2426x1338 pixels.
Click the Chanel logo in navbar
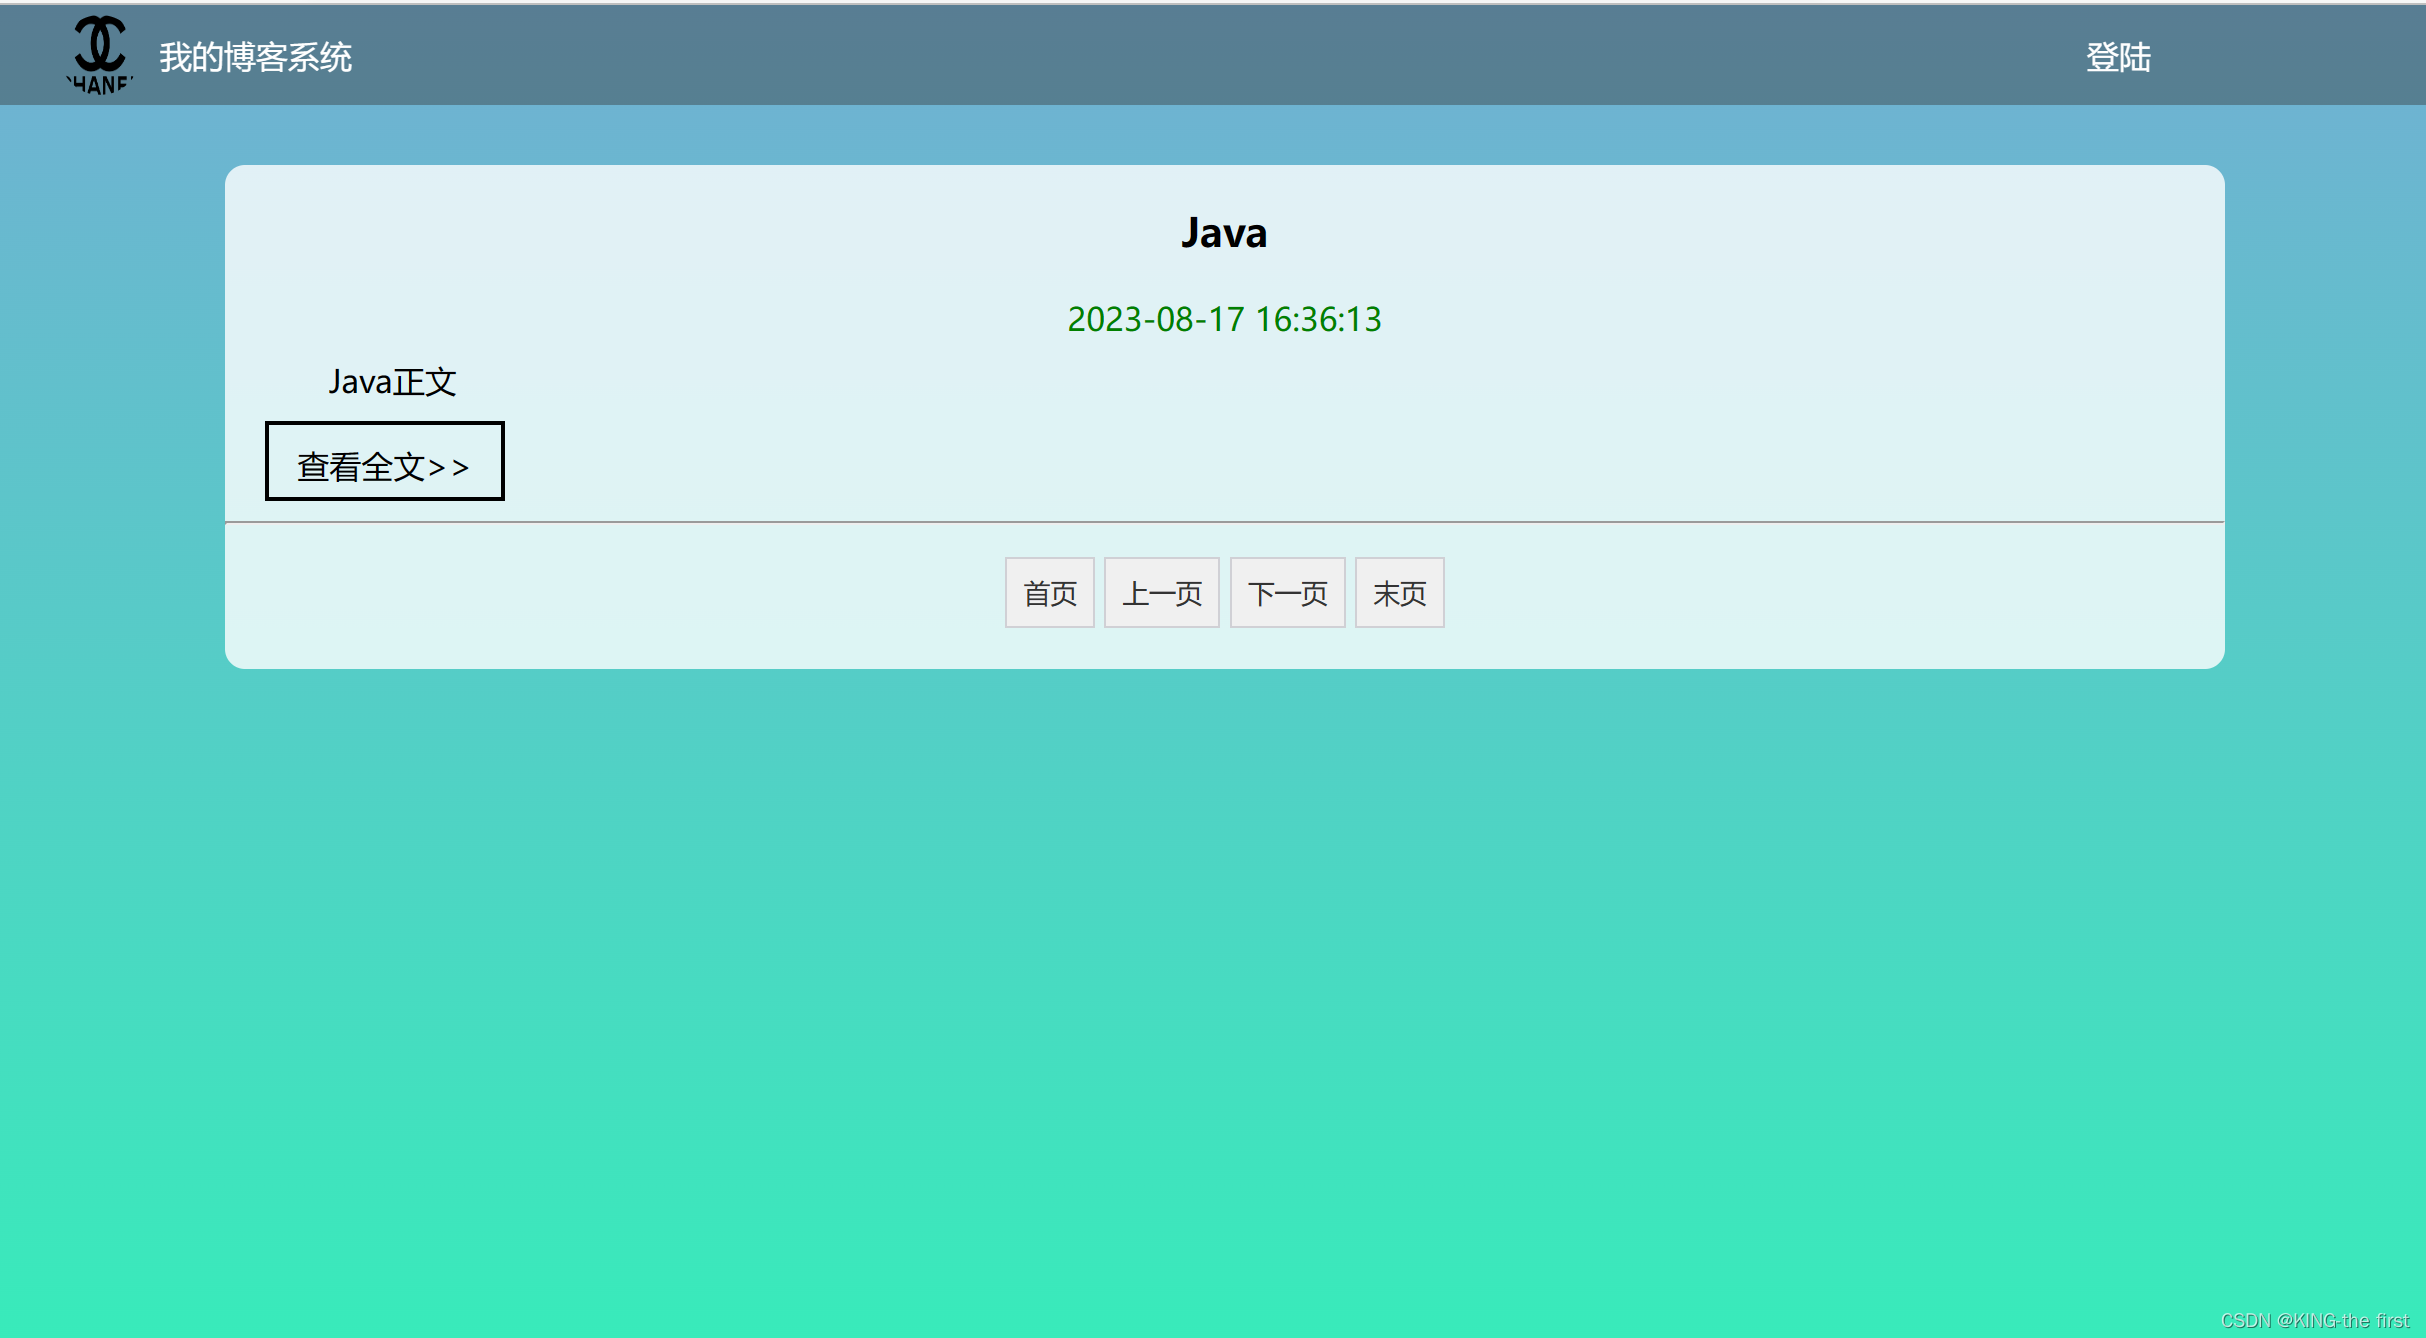click(x=100, y=45)
